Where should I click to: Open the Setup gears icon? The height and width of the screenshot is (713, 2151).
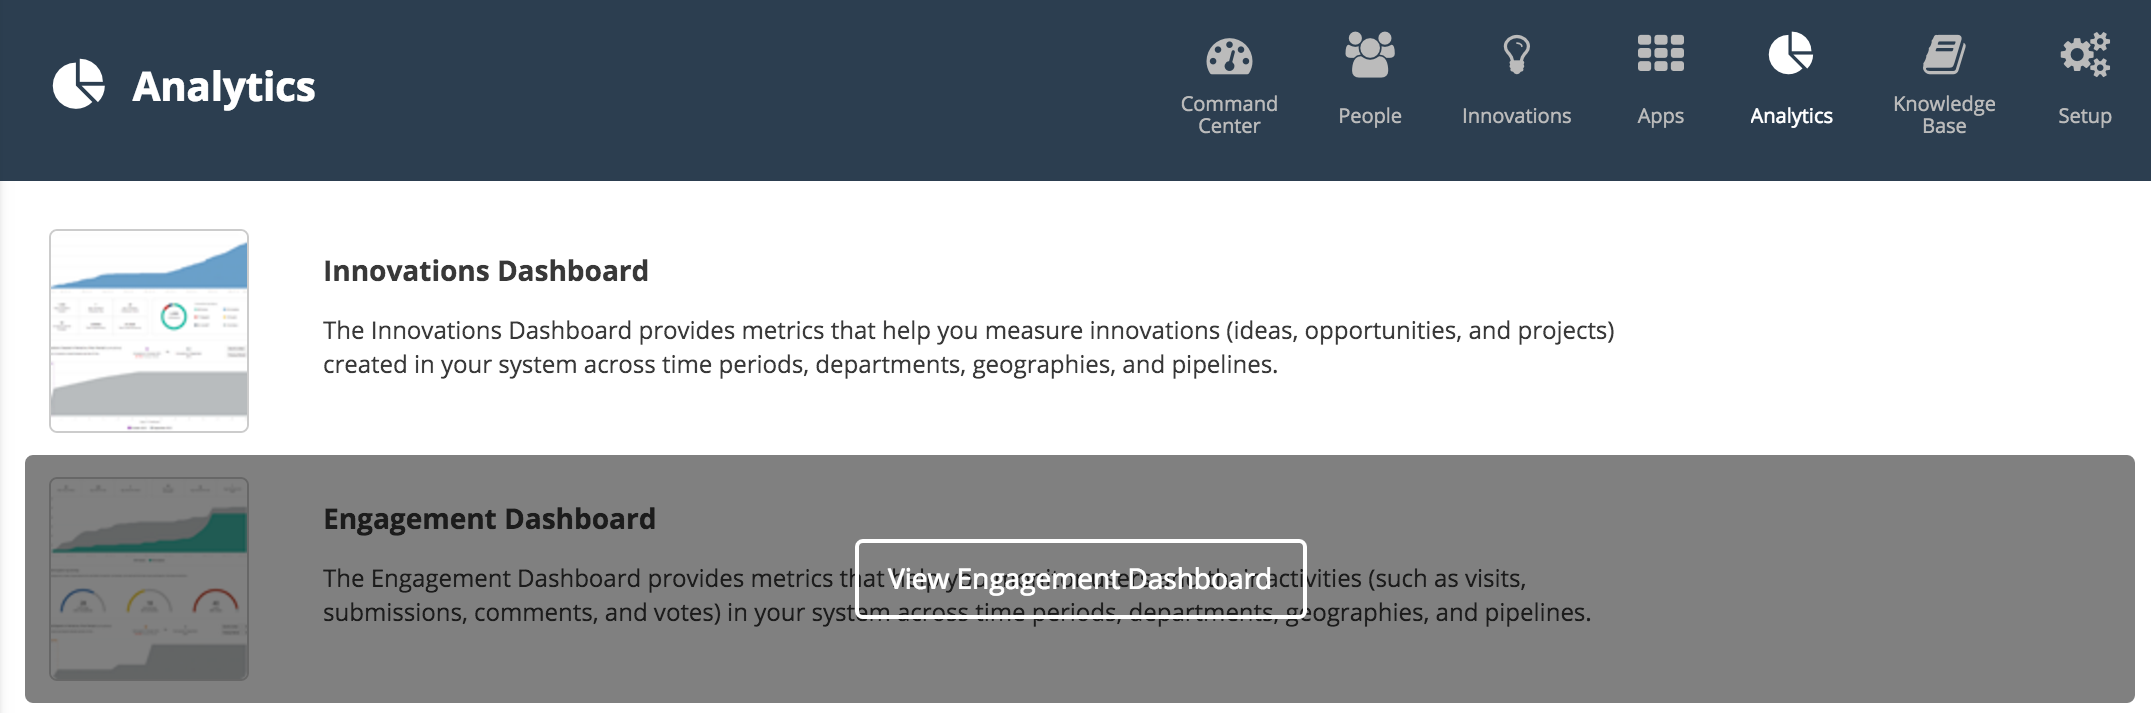[x=2085, y=54]
